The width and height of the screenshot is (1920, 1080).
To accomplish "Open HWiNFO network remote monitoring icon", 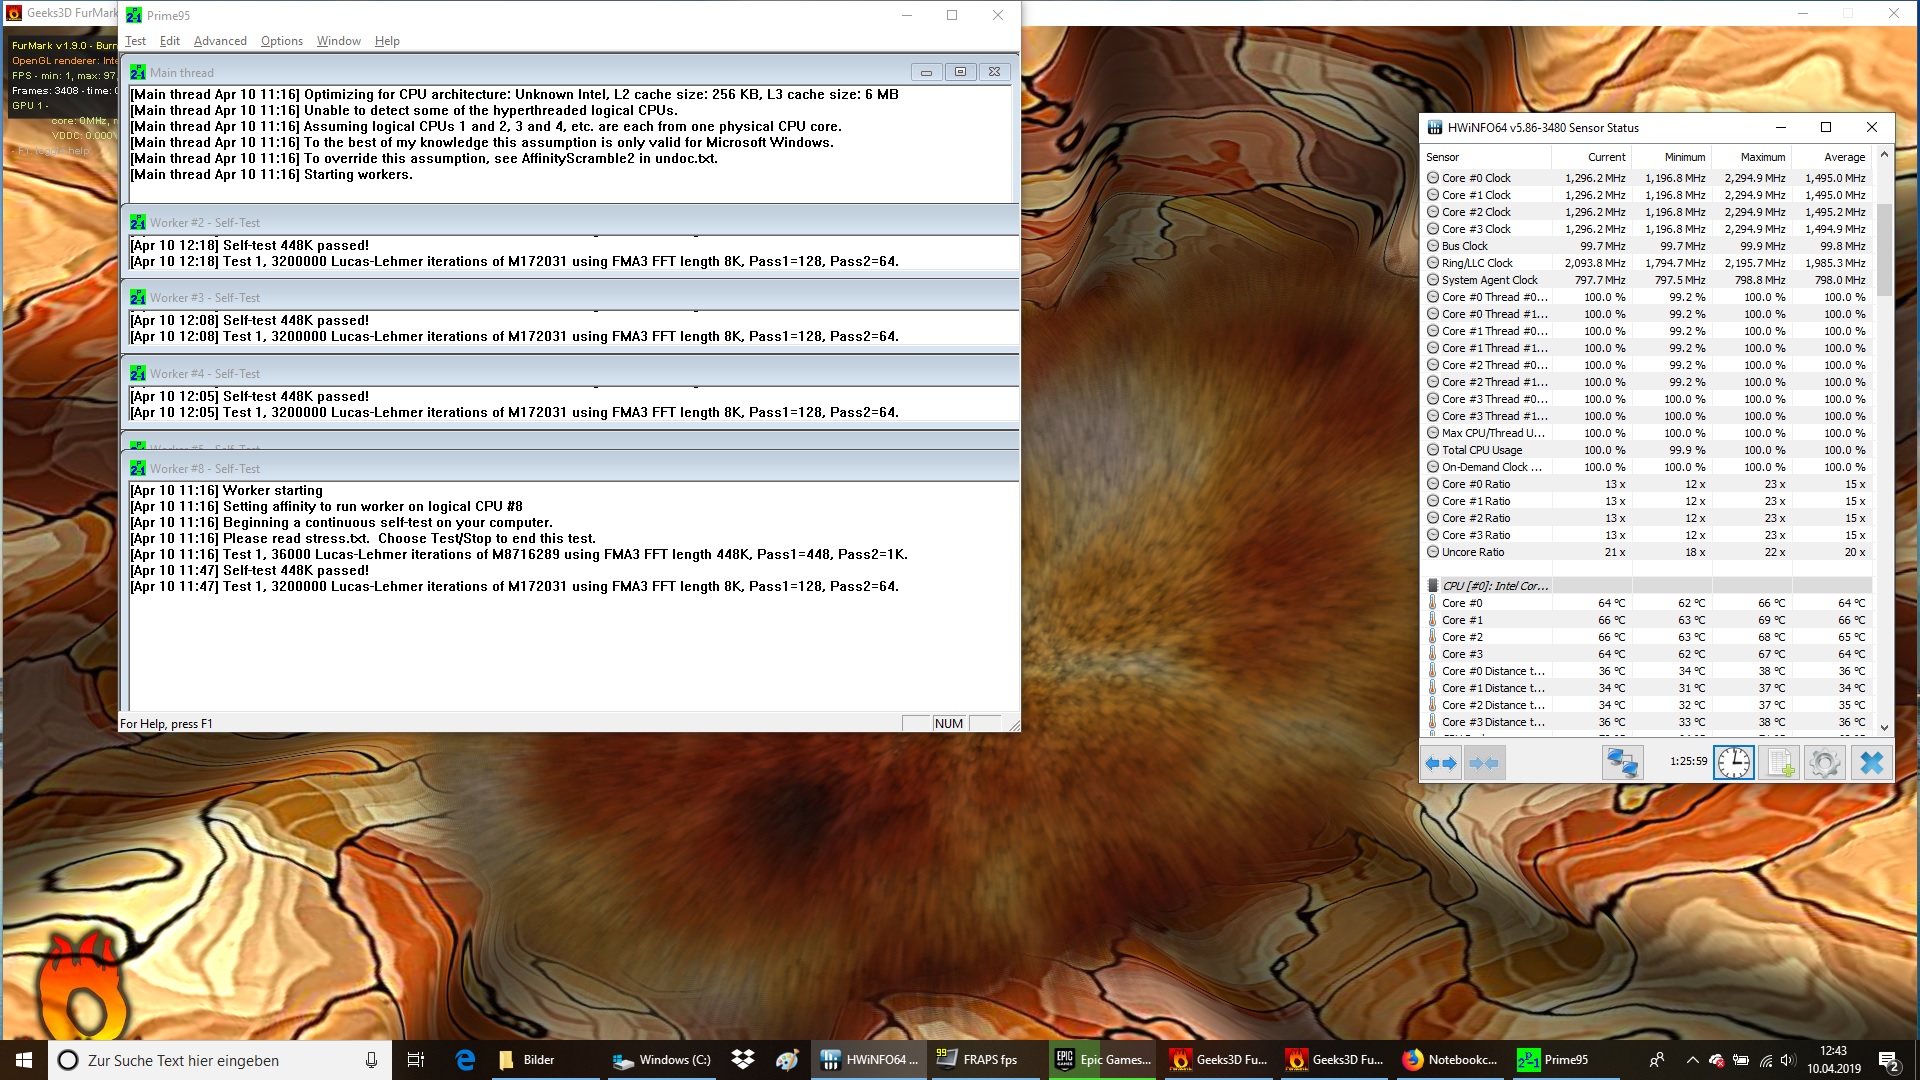I will (x=1622, y=763).
